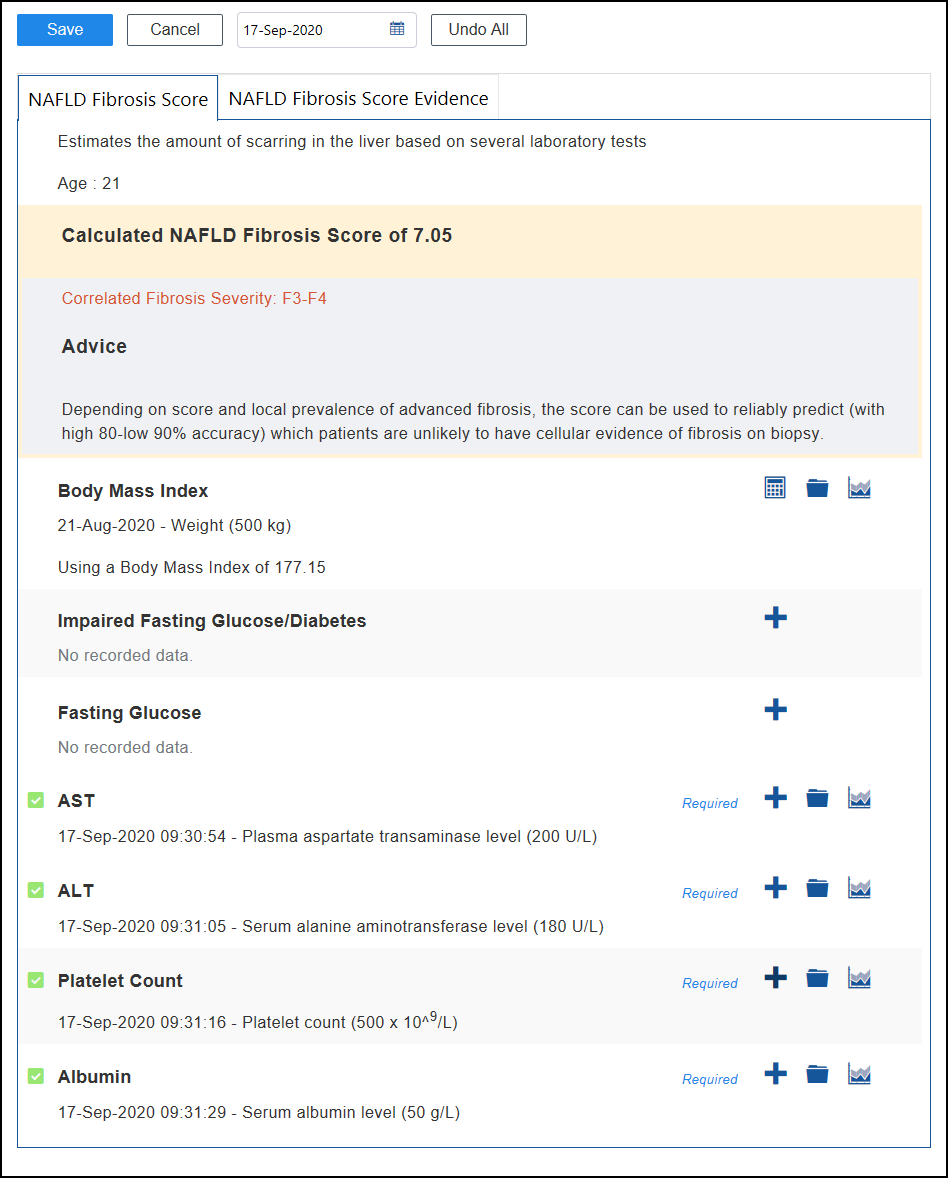This screenshot has width=948, height=1178.
Task: Untick the Platelet Count checkbox
Action: point(36,980)
